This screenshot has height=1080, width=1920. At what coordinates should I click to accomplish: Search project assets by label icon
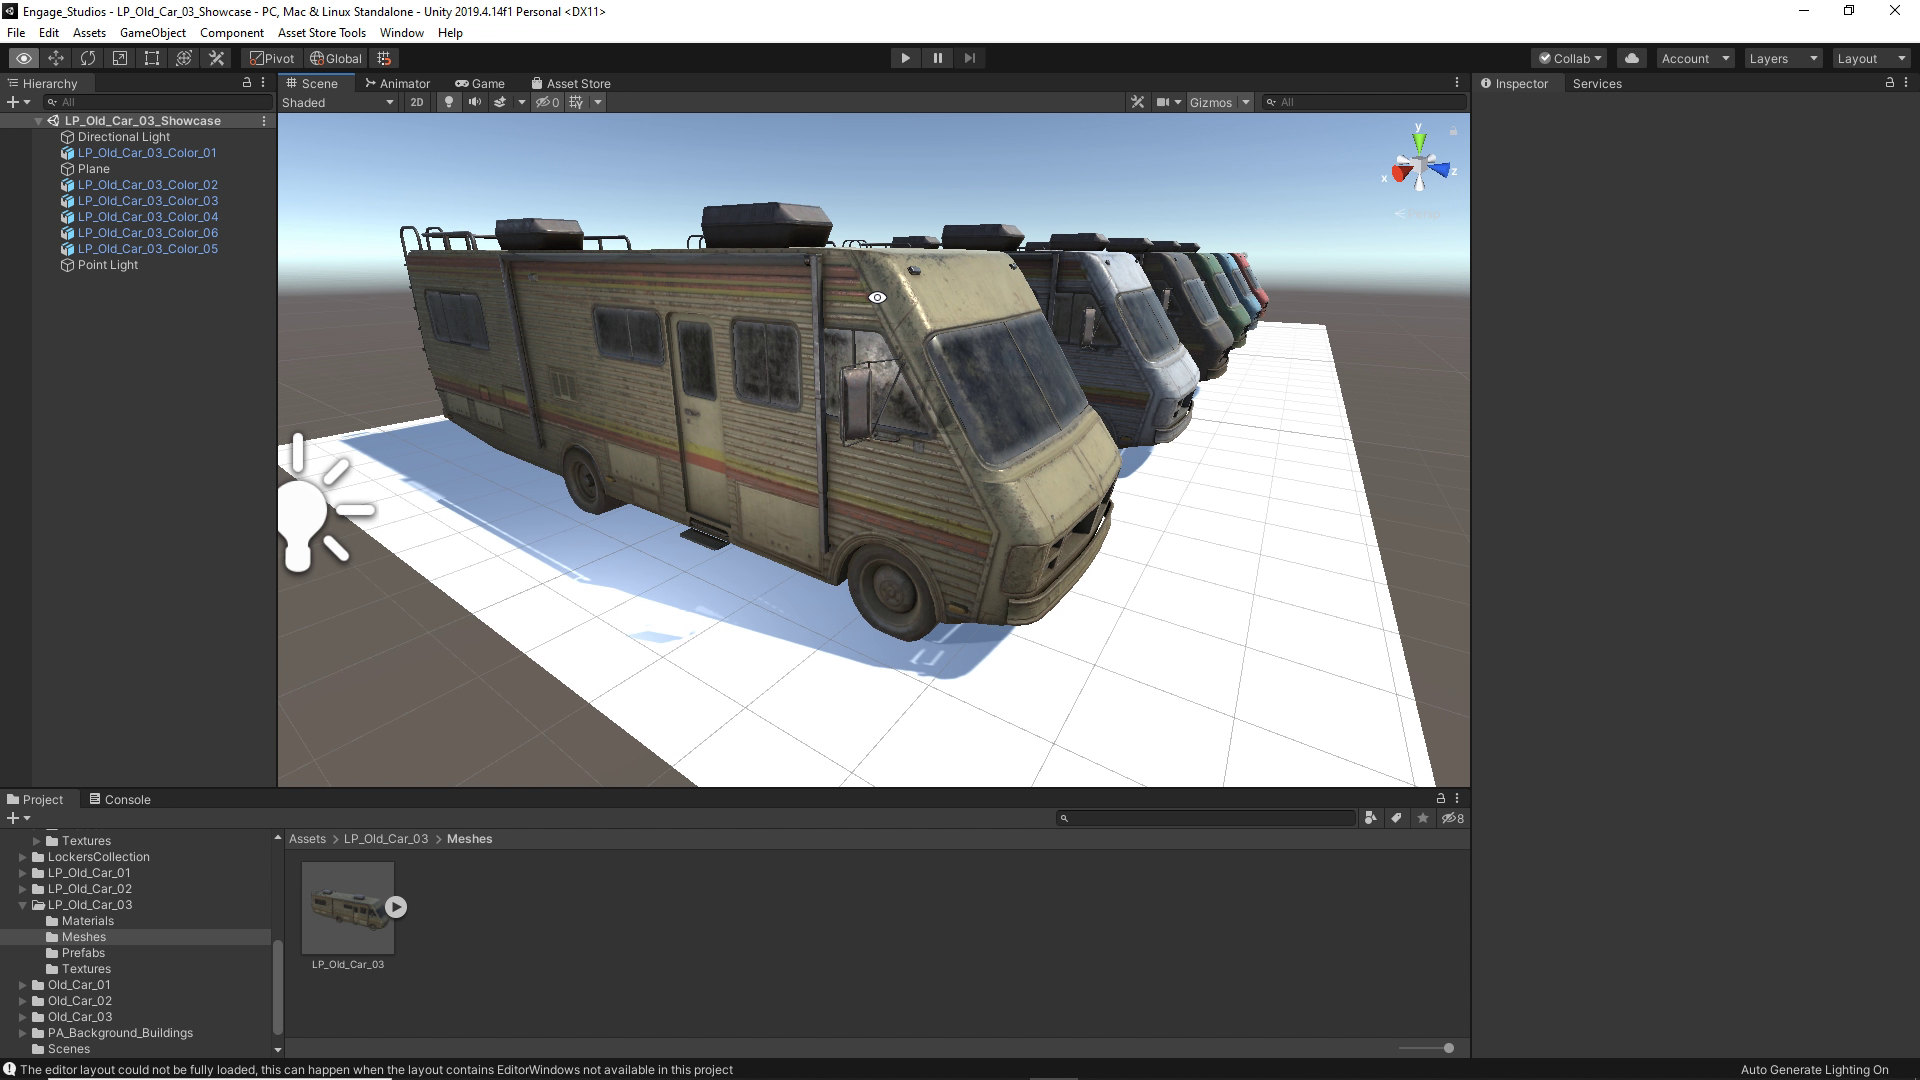pos(1397,818)
